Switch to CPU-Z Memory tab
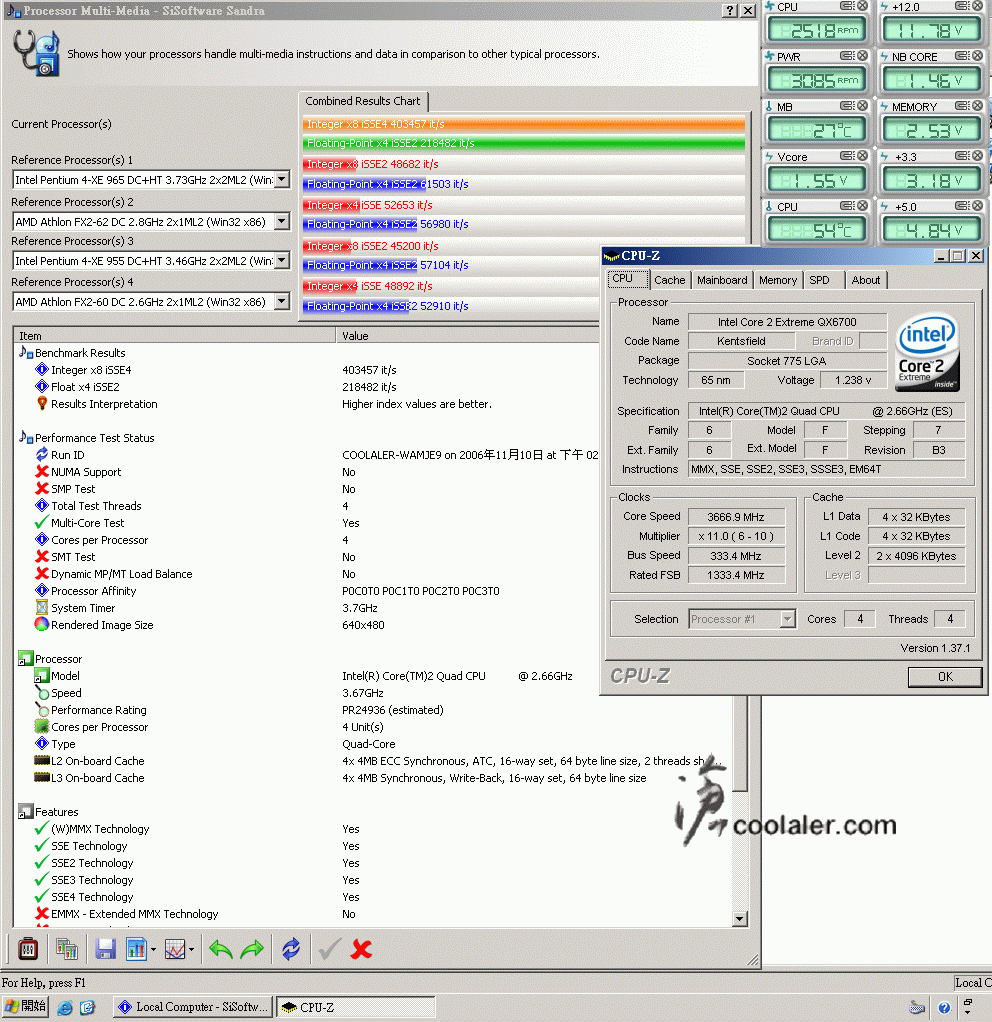 click(x=778, y=280)
